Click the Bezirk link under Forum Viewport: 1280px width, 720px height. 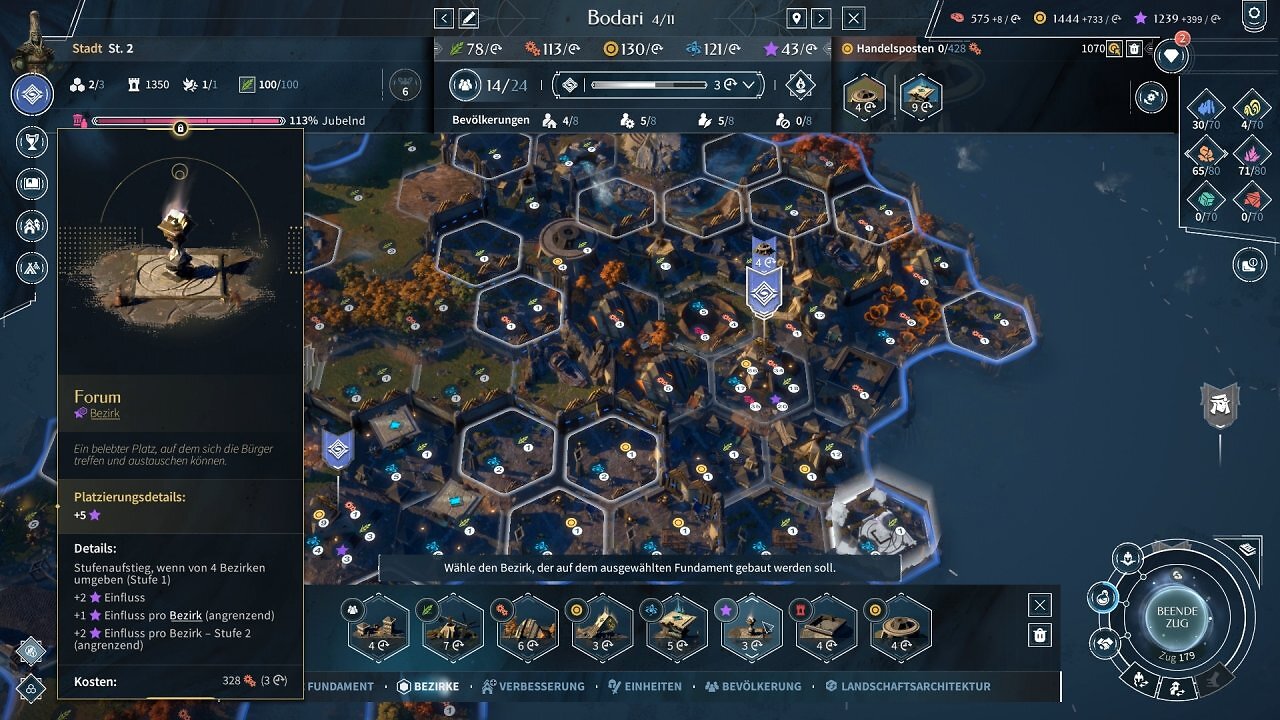(x=105, y=413)
